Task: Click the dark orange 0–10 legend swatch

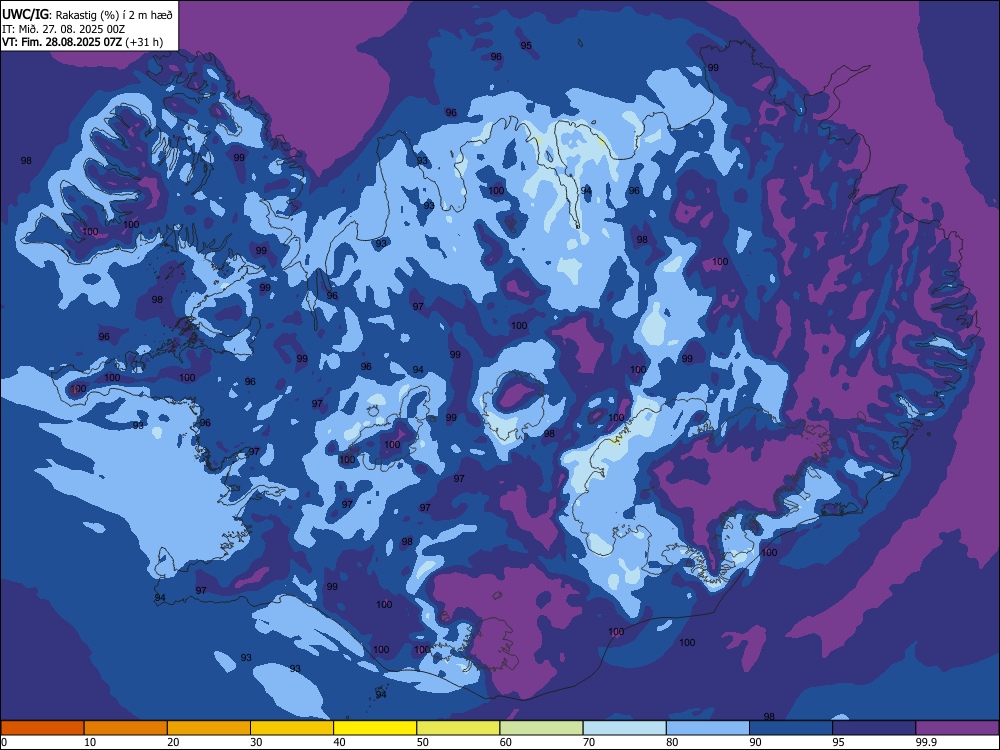Action: point(42,728)
